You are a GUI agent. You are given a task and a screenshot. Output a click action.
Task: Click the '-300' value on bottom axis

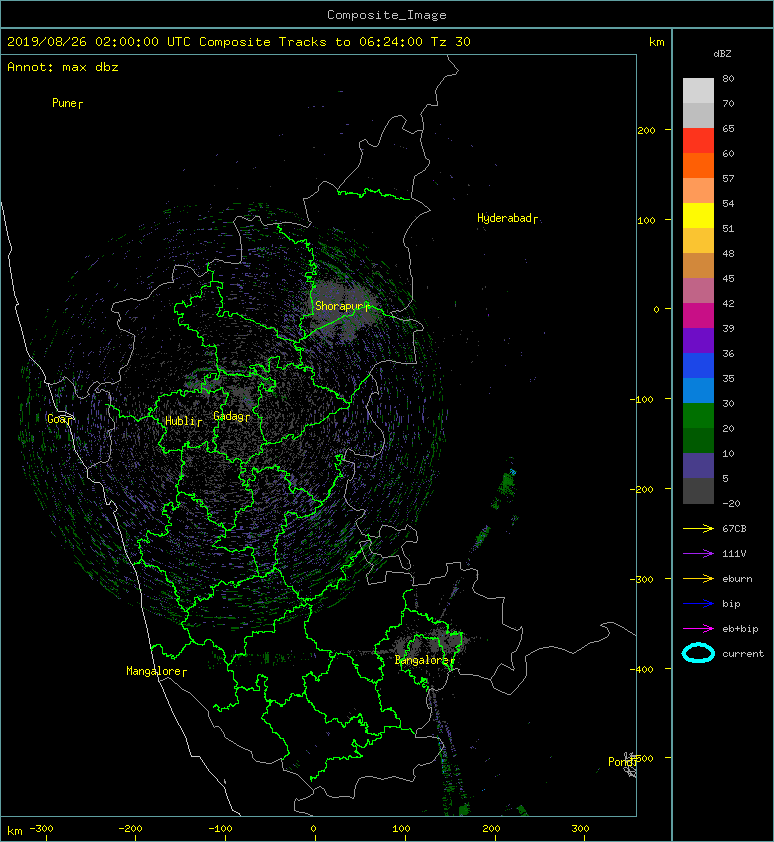pyautogui.click(x=41, y=829)
